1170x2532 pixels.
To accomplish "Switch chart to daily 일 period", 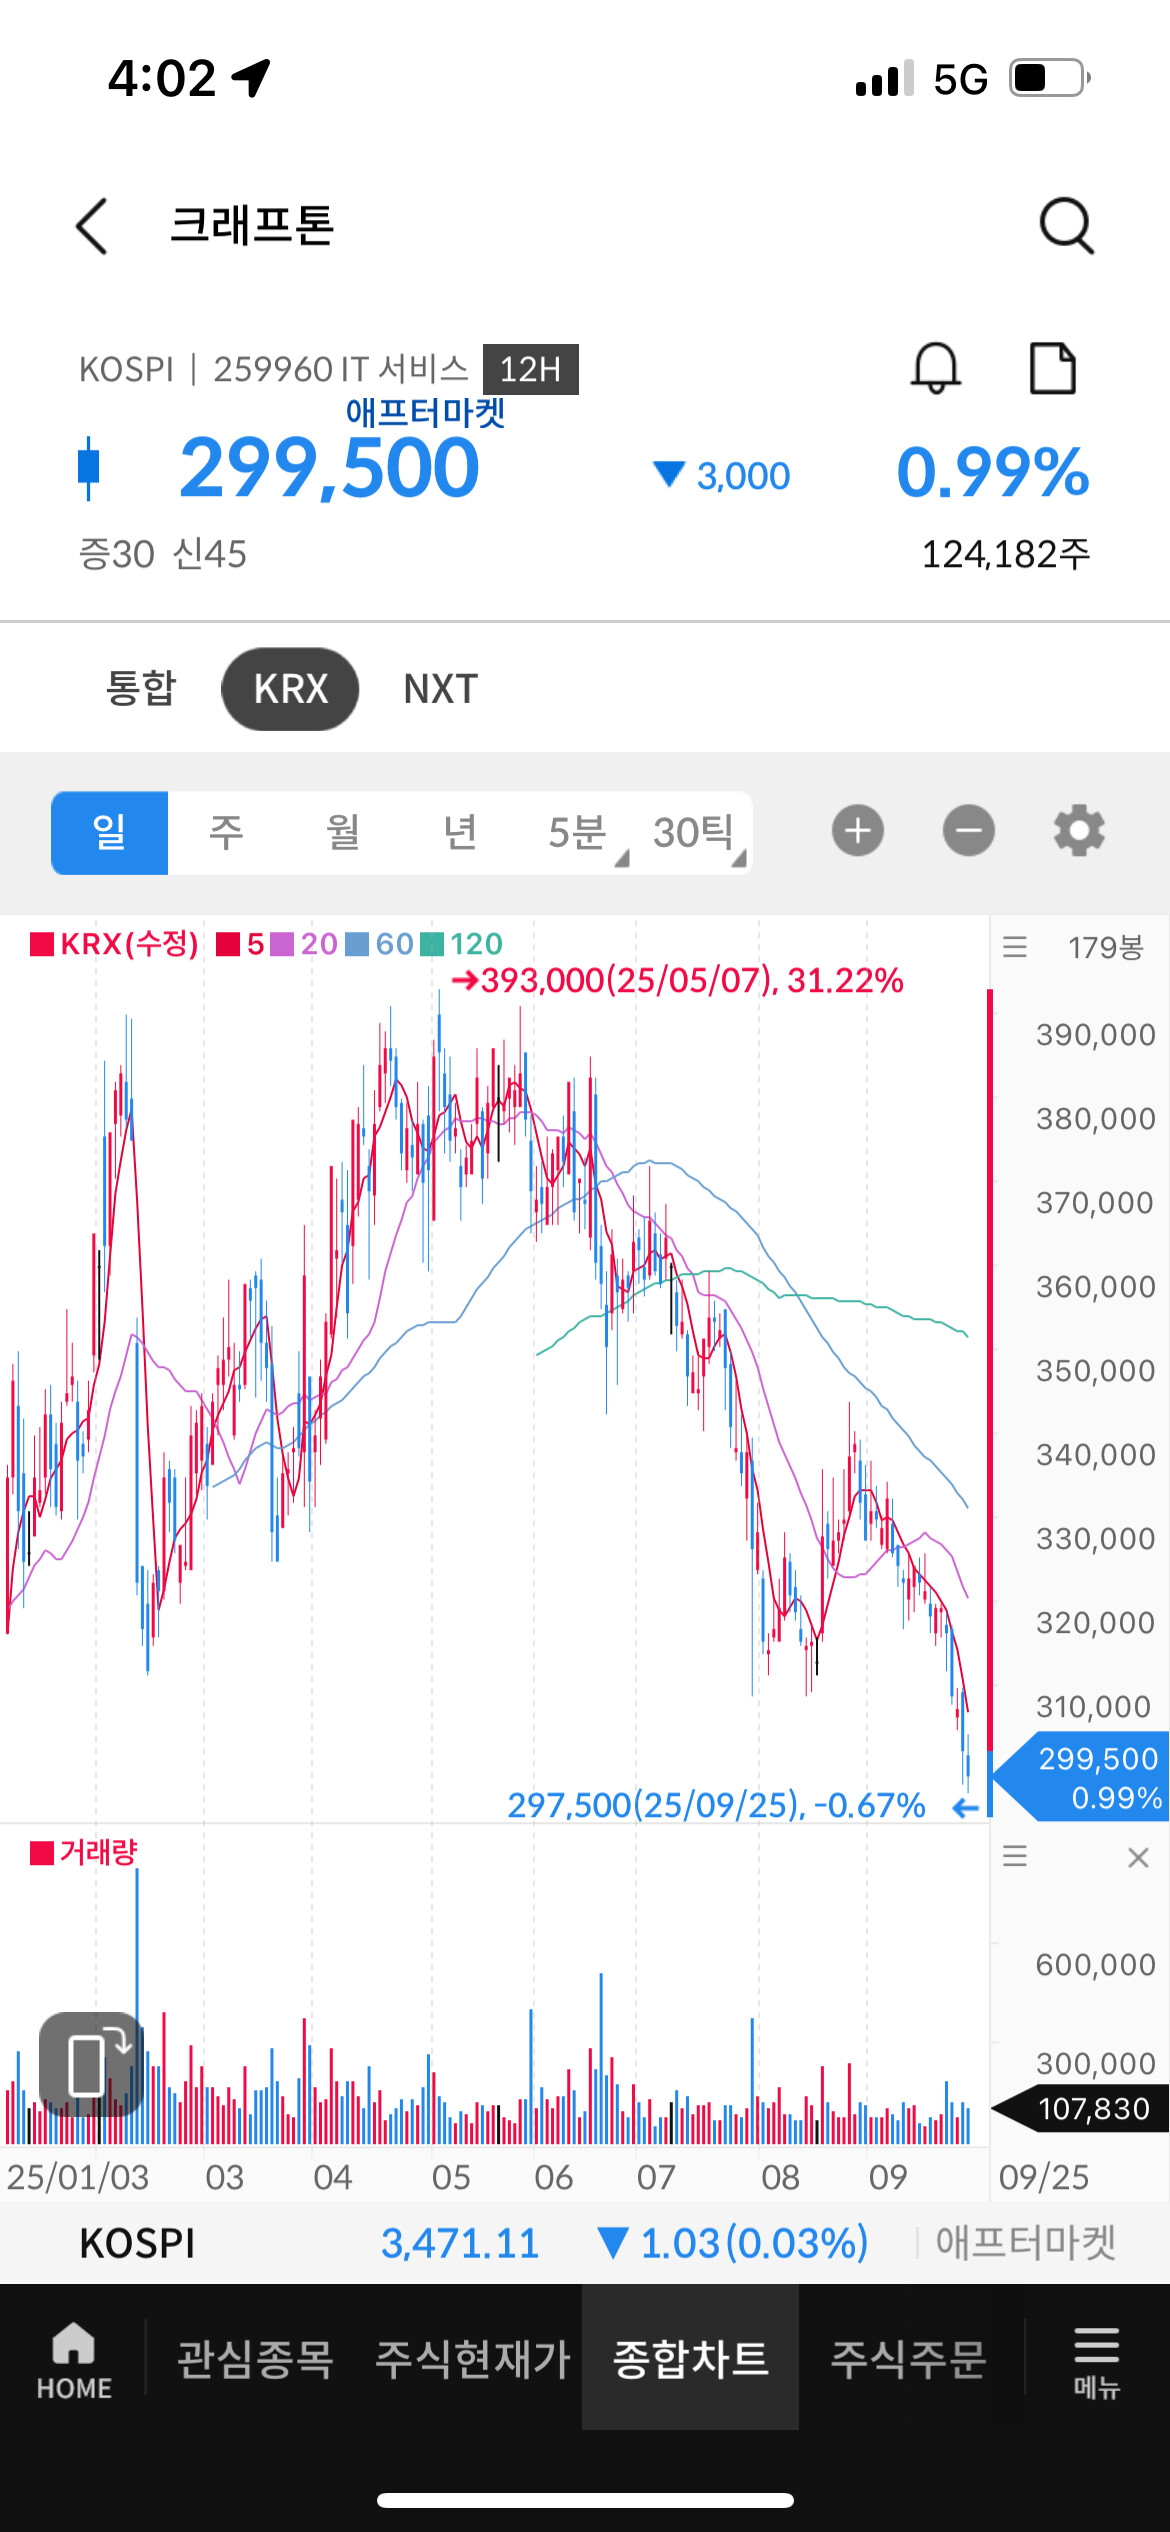I will (109, 833).
